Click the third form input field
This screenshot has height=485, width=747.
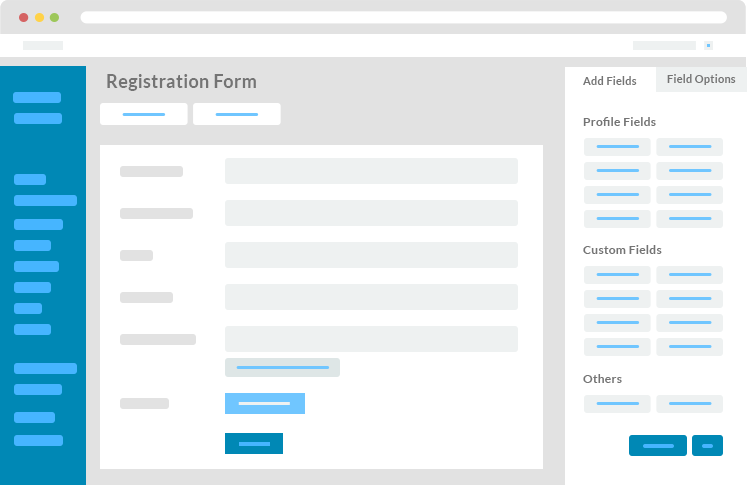[371, 255]
